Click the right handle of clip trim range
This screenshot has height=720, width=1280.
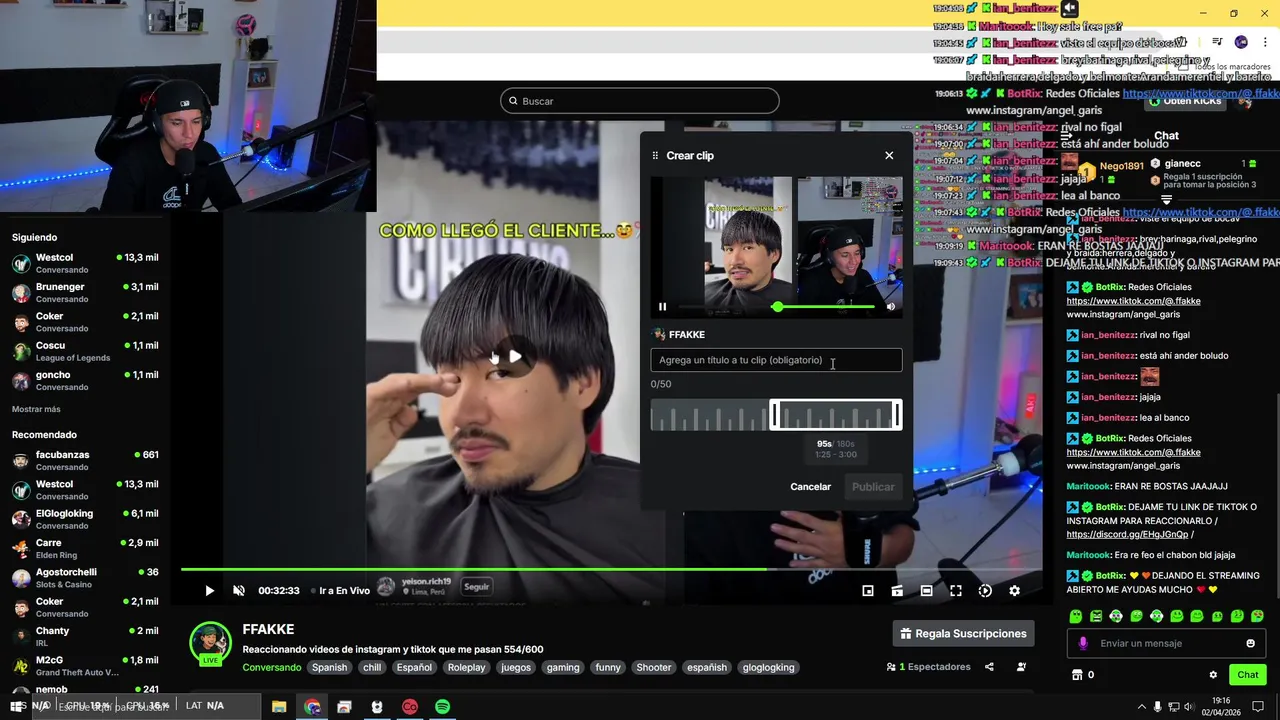point(897,415)
